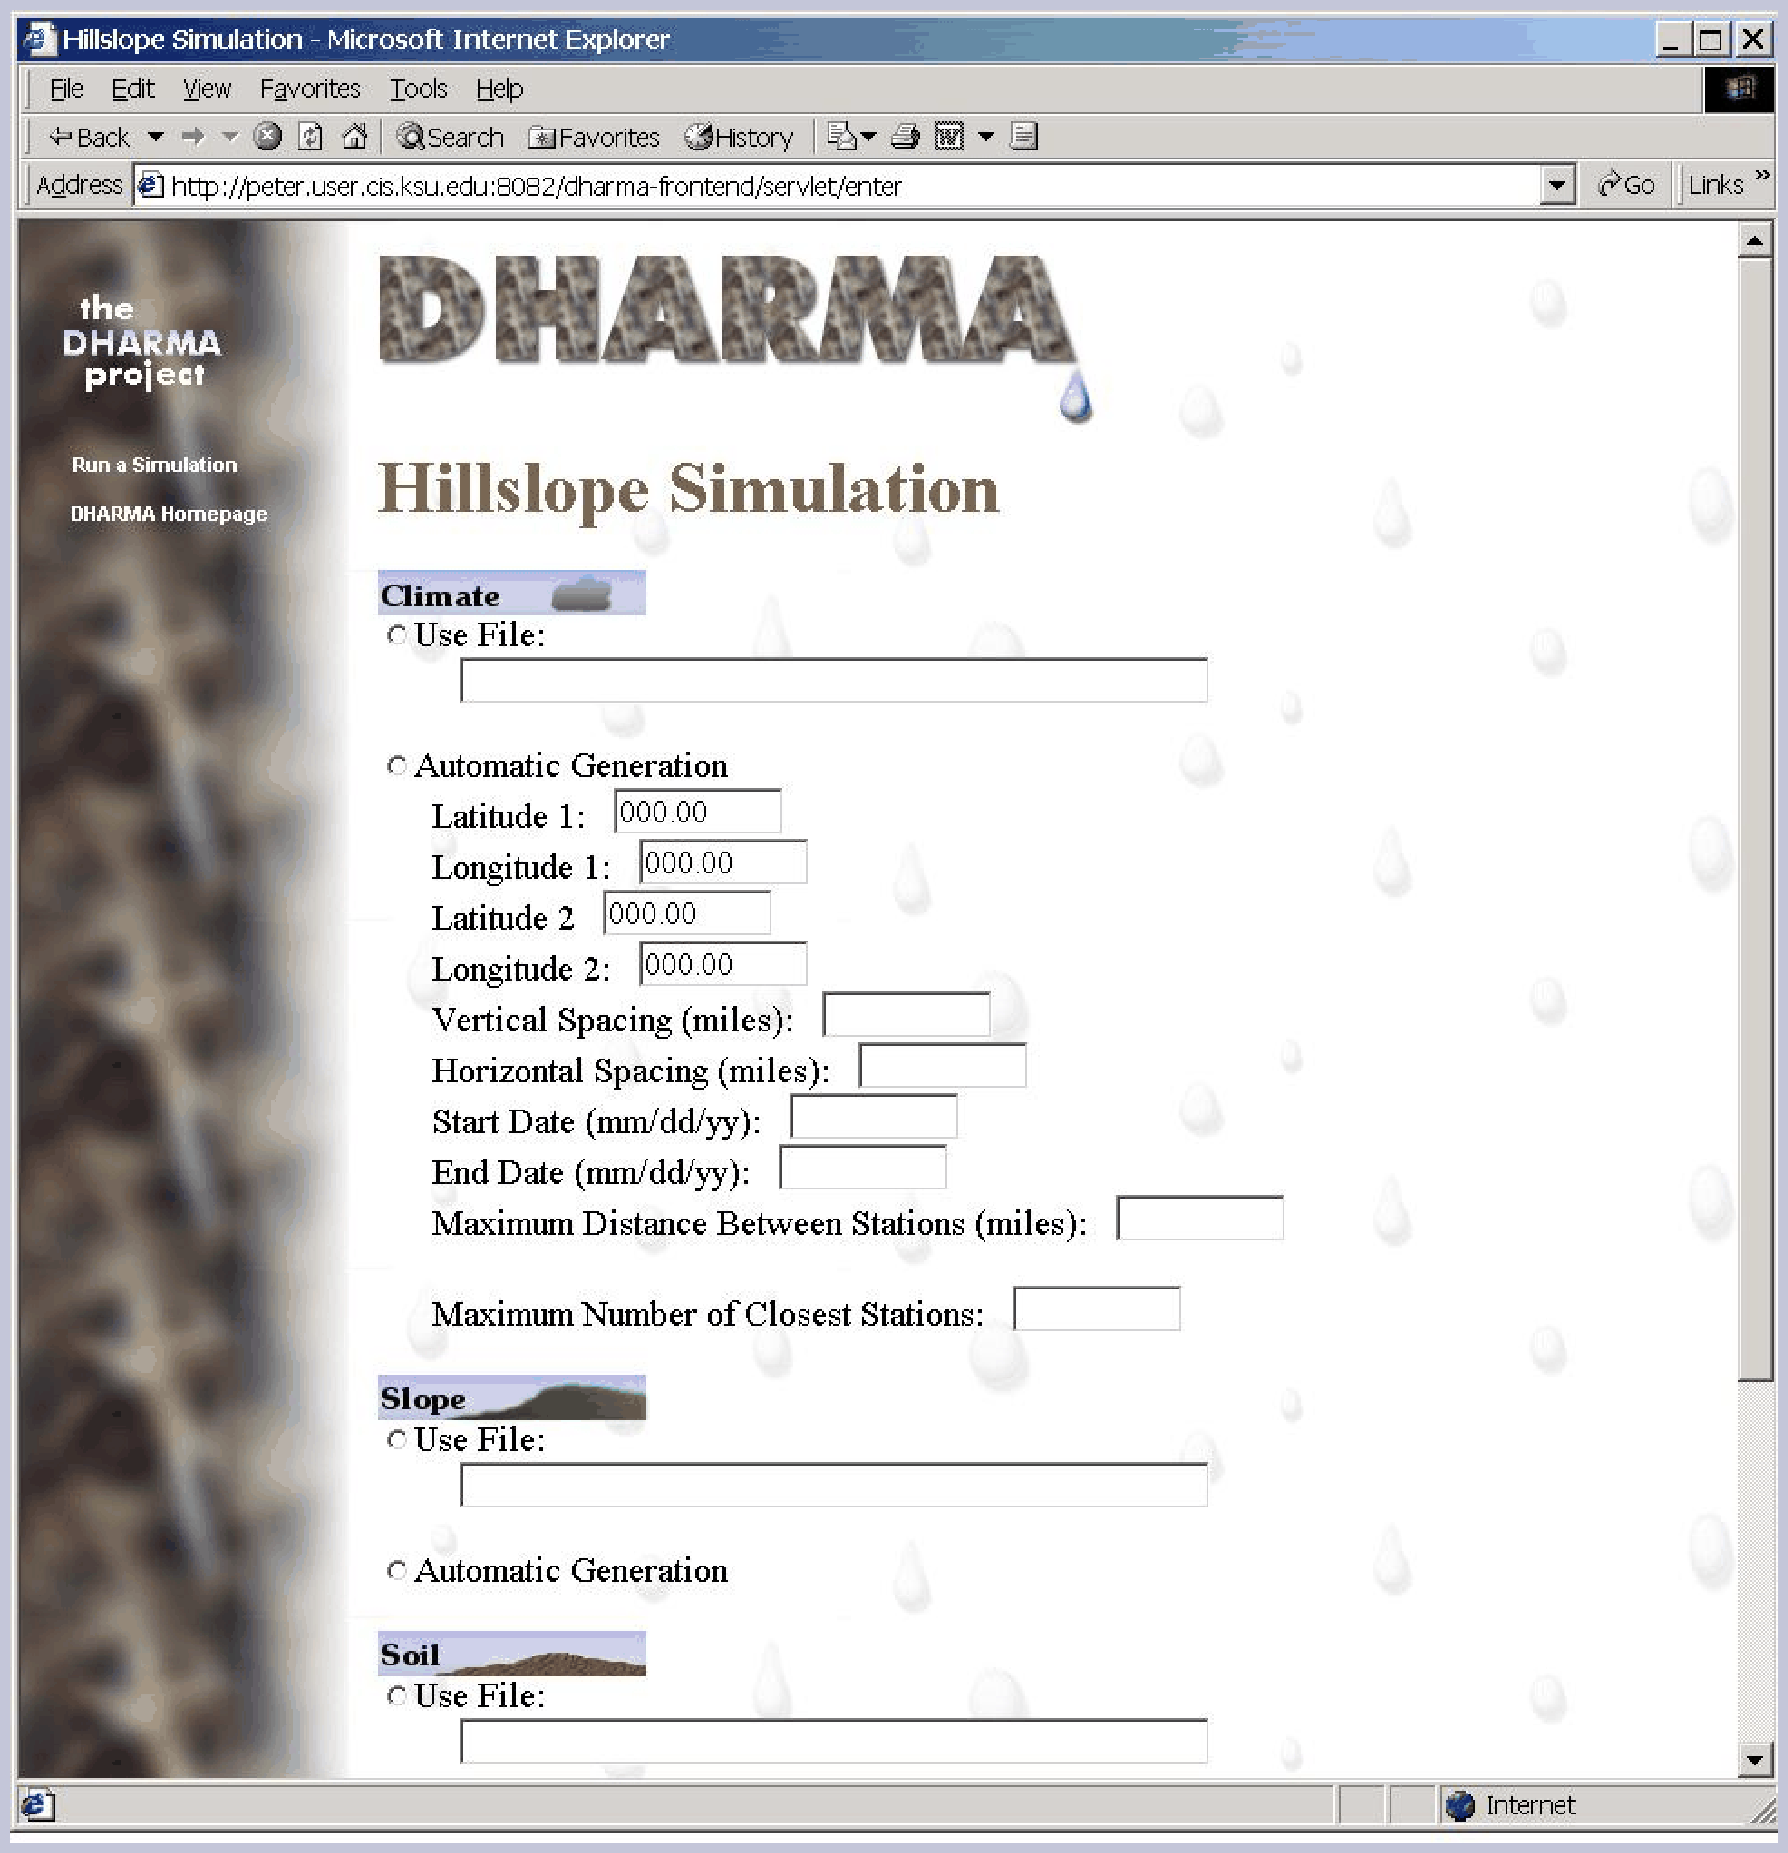
Task: Open the Favorites toolbar button
Action: click(595, 137)
